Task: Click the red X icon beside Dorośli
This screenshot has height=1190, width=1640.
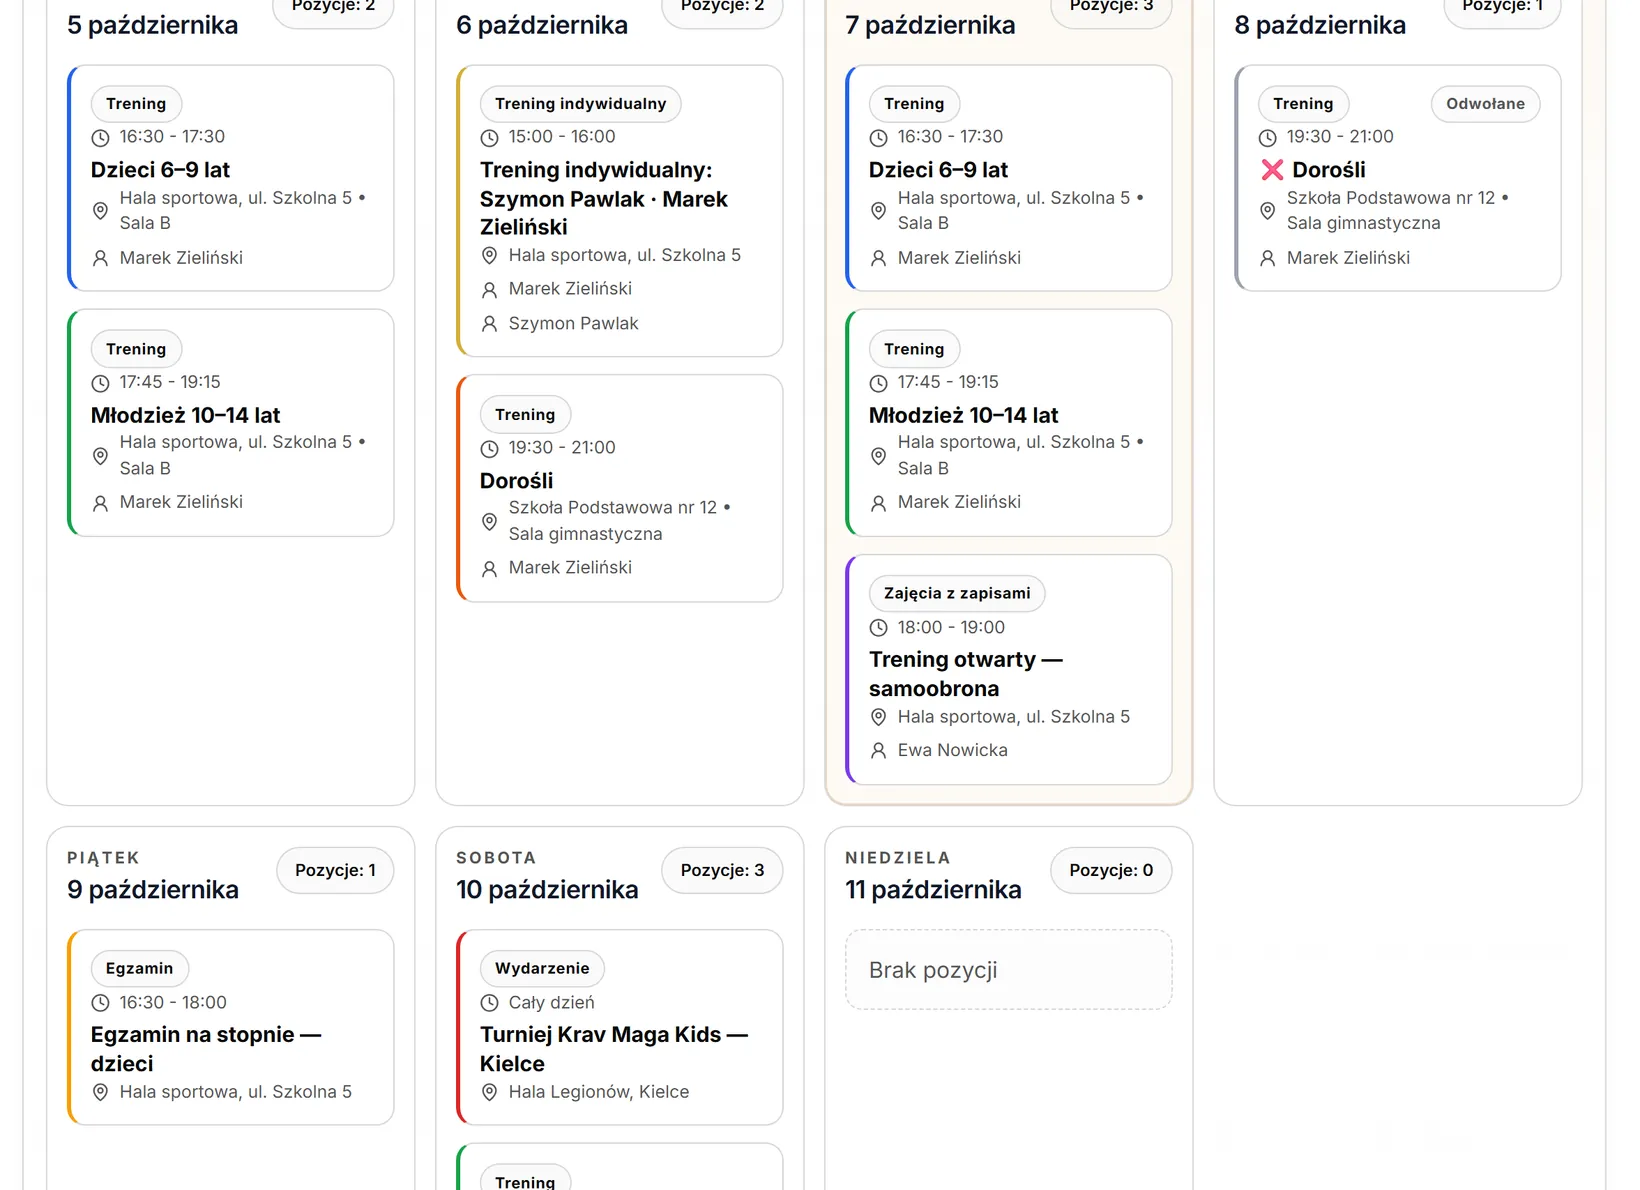Action: click(1272, 170)
